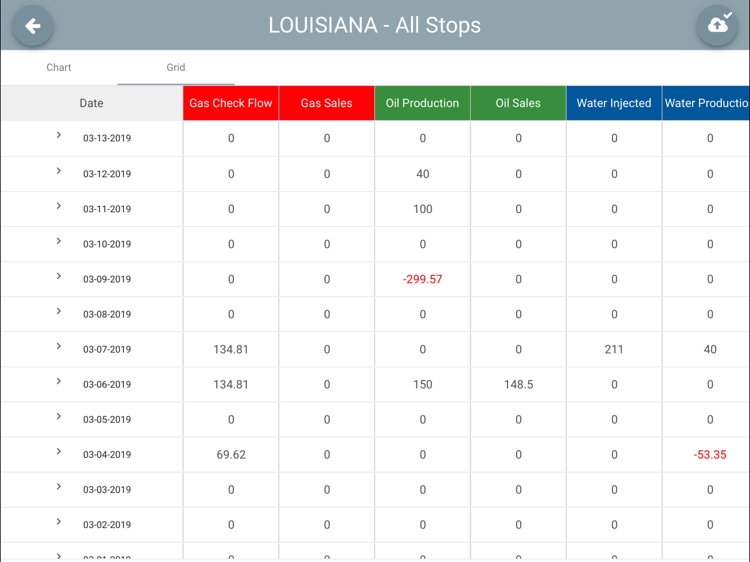The image size is (750, 562).
Task: Select the red -53.35 water production value
Action: click(x=710, y=455)
